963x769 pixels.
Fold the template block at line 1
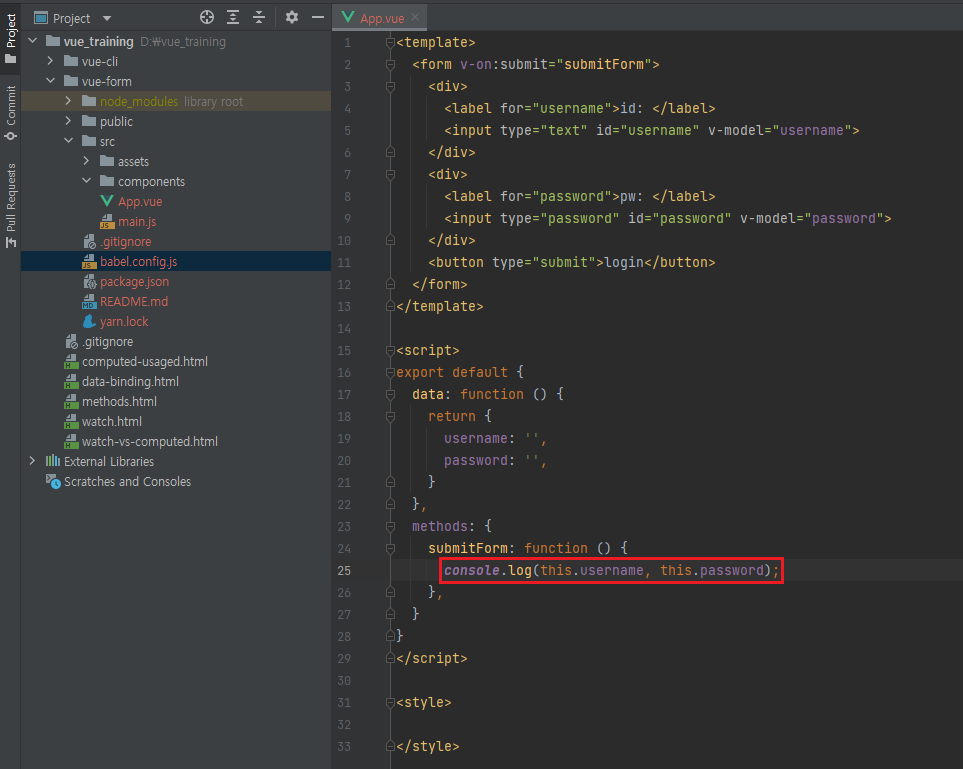(x=390, y=43)
